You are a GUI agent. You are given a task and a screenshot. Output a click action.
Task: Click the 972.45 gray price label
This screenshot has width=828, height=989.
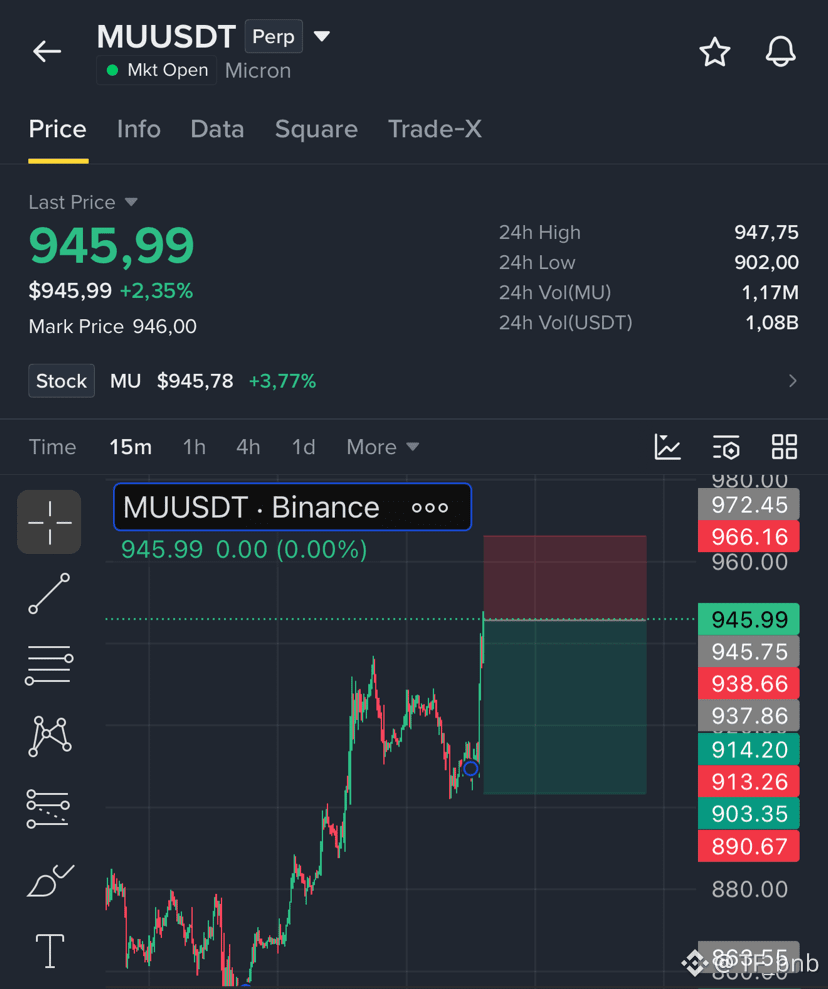[749, 505]
